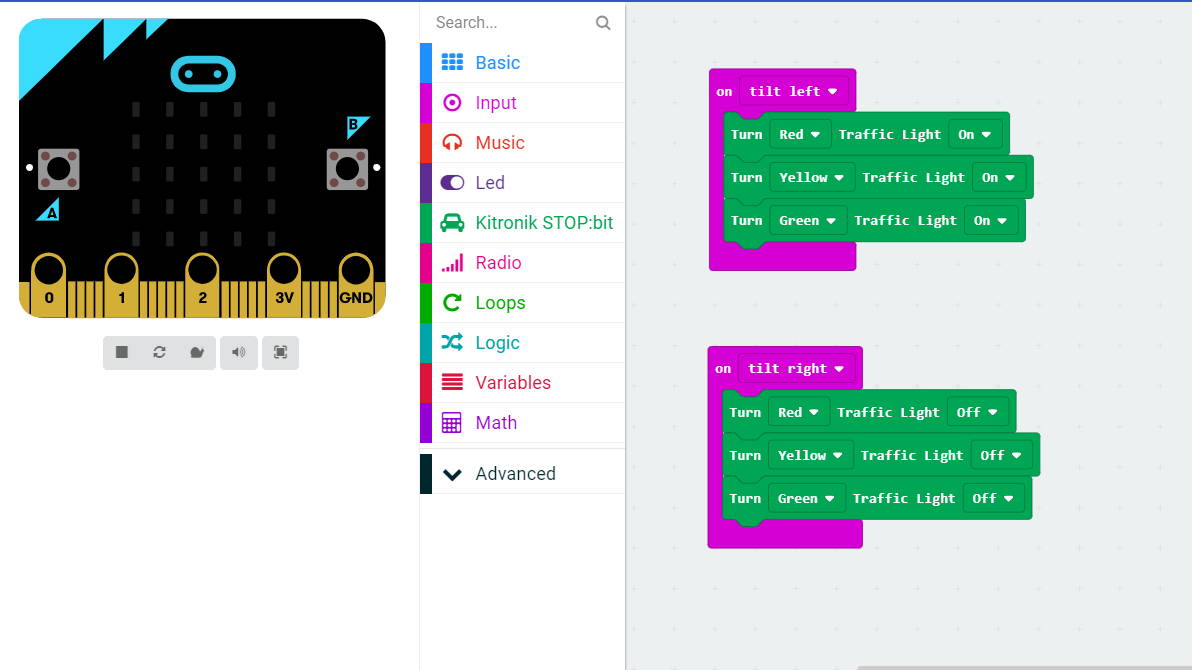1192x670 pixels.
Task: Open the Basic category
Action: (x=522, y=62)
